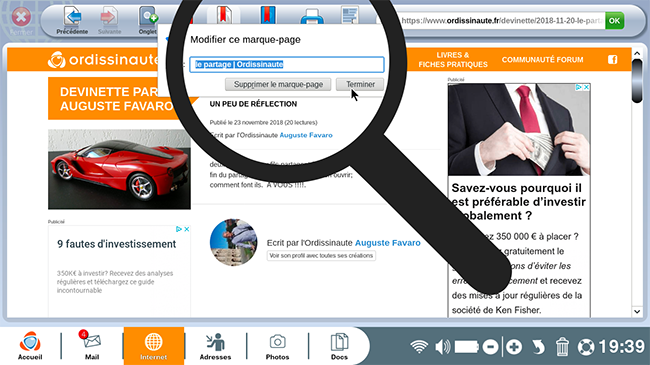Click the lifebuoy help icon
650x365 pixels.
pos(586,347)
